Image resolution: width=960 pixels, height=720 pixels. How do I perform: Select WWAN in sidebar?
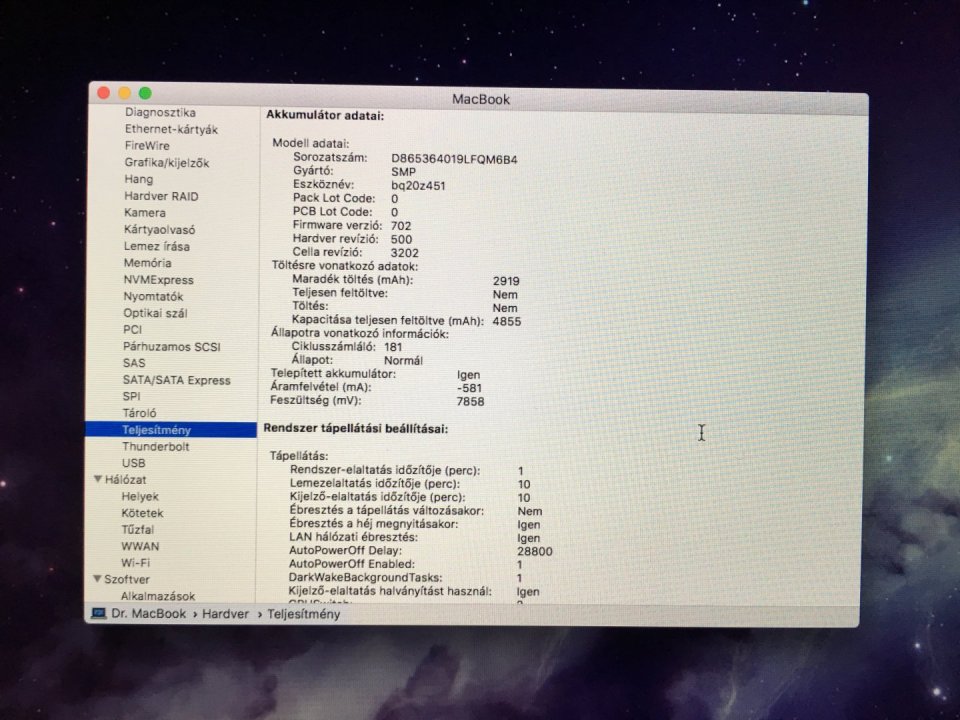tap(140, 546)
